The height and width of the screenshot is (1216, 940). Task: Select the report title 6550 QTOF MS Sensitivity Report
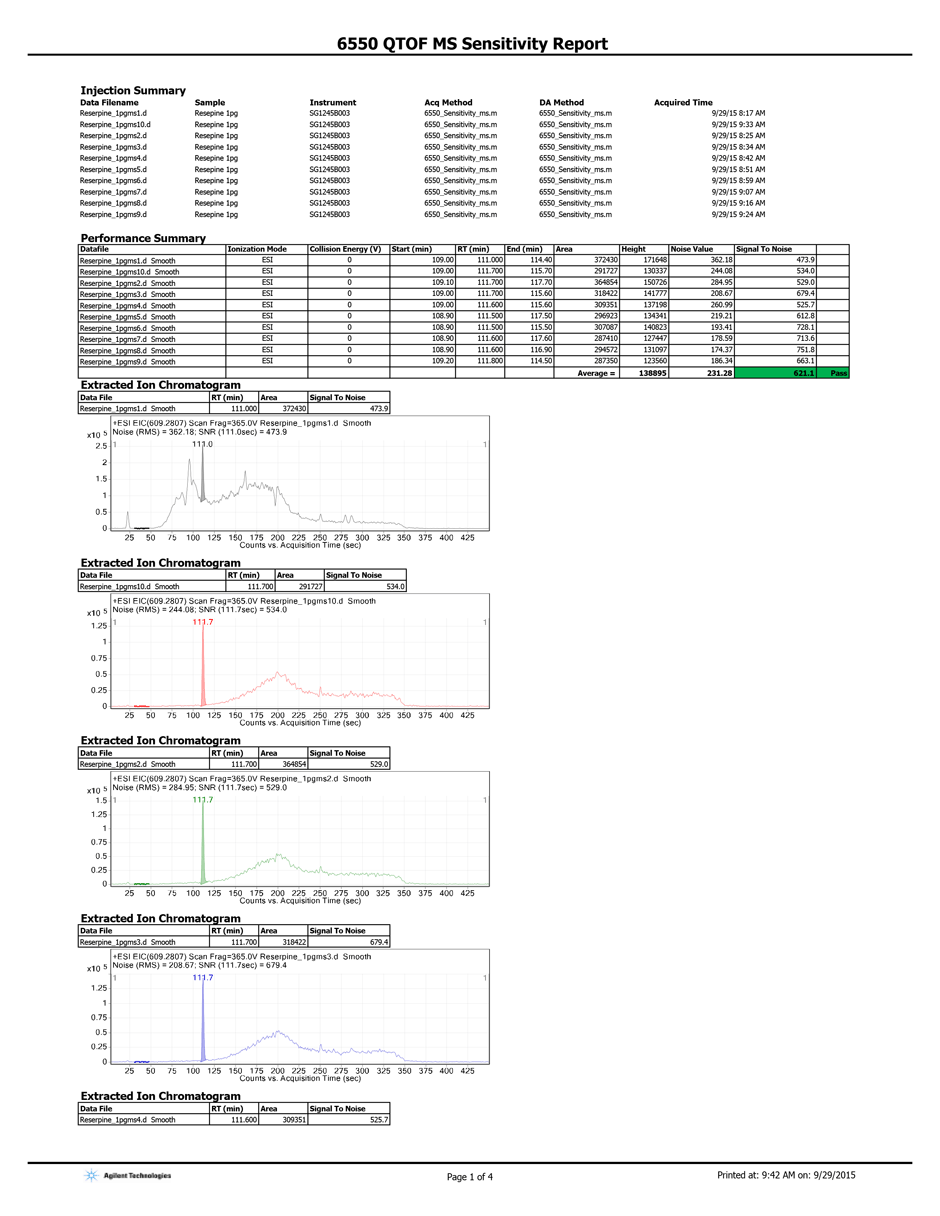click(471, 44)
